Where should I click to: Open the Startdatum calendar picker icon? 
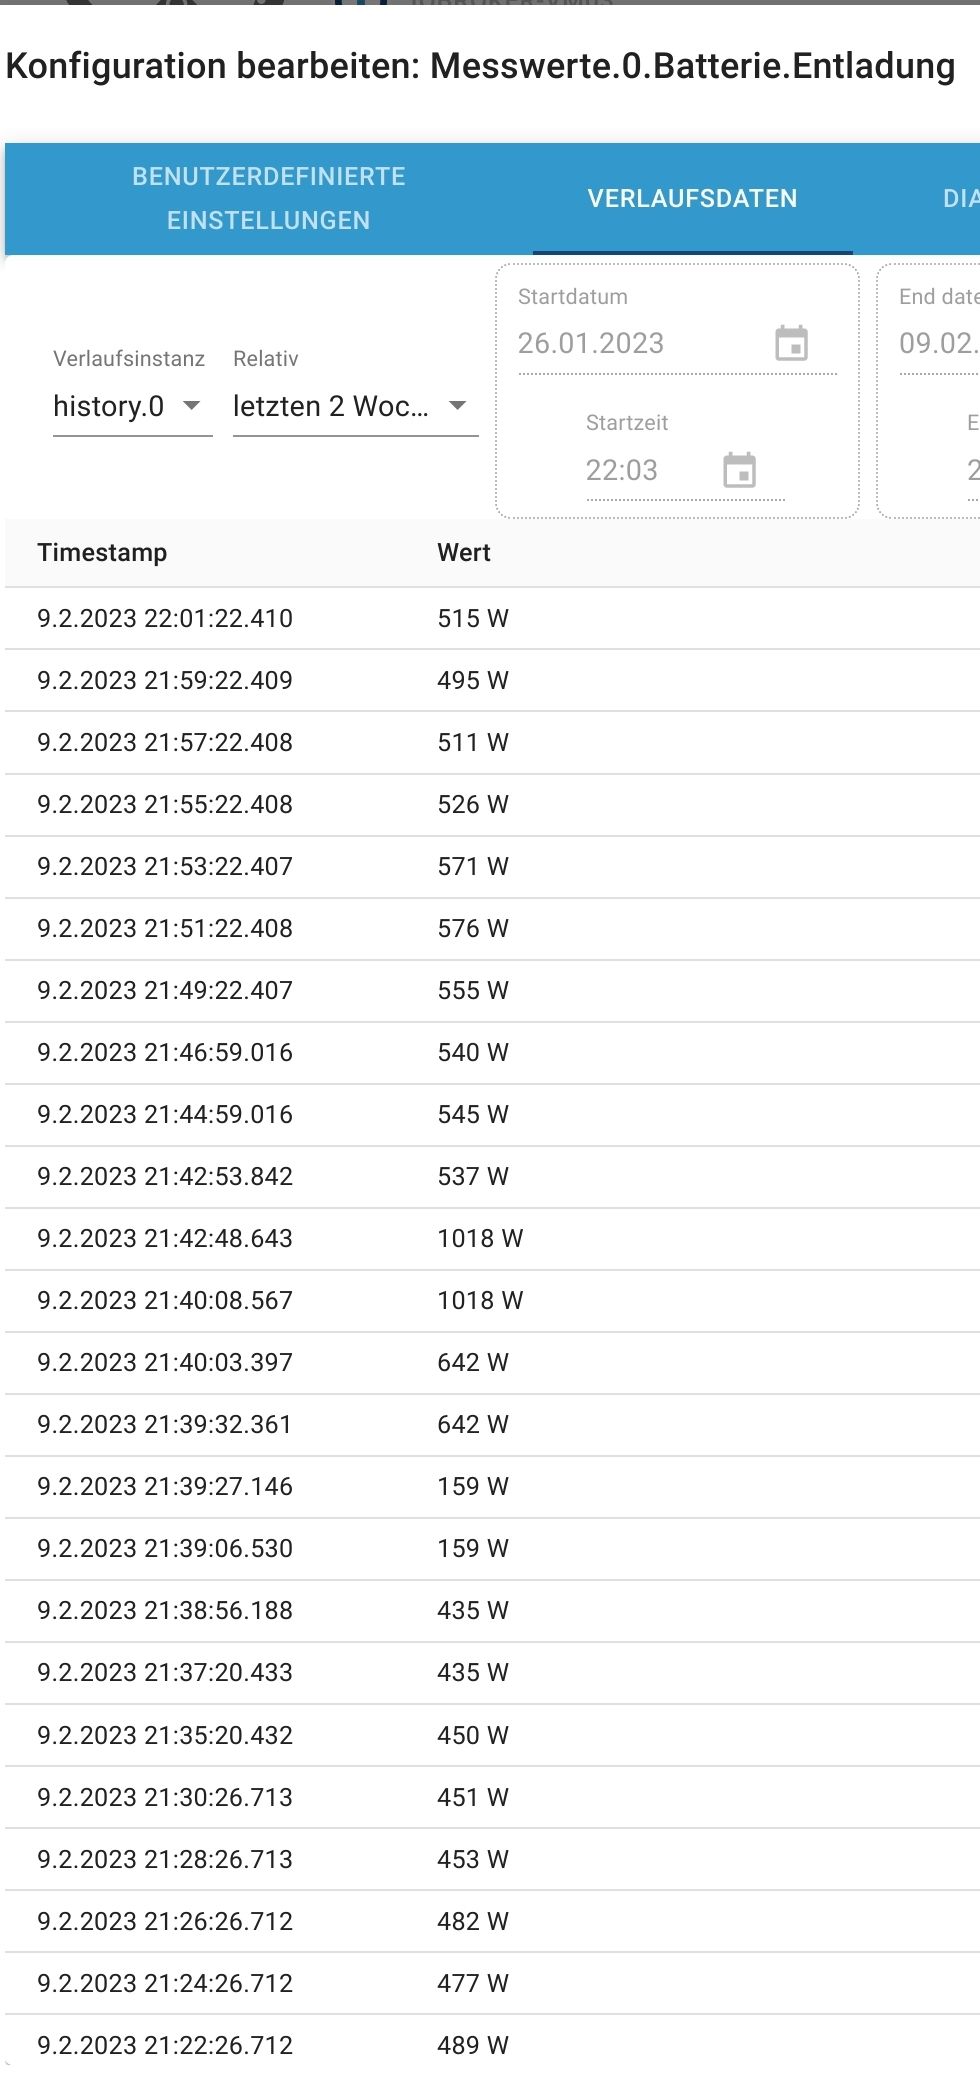pyautogui.click(x=791, y=343)
